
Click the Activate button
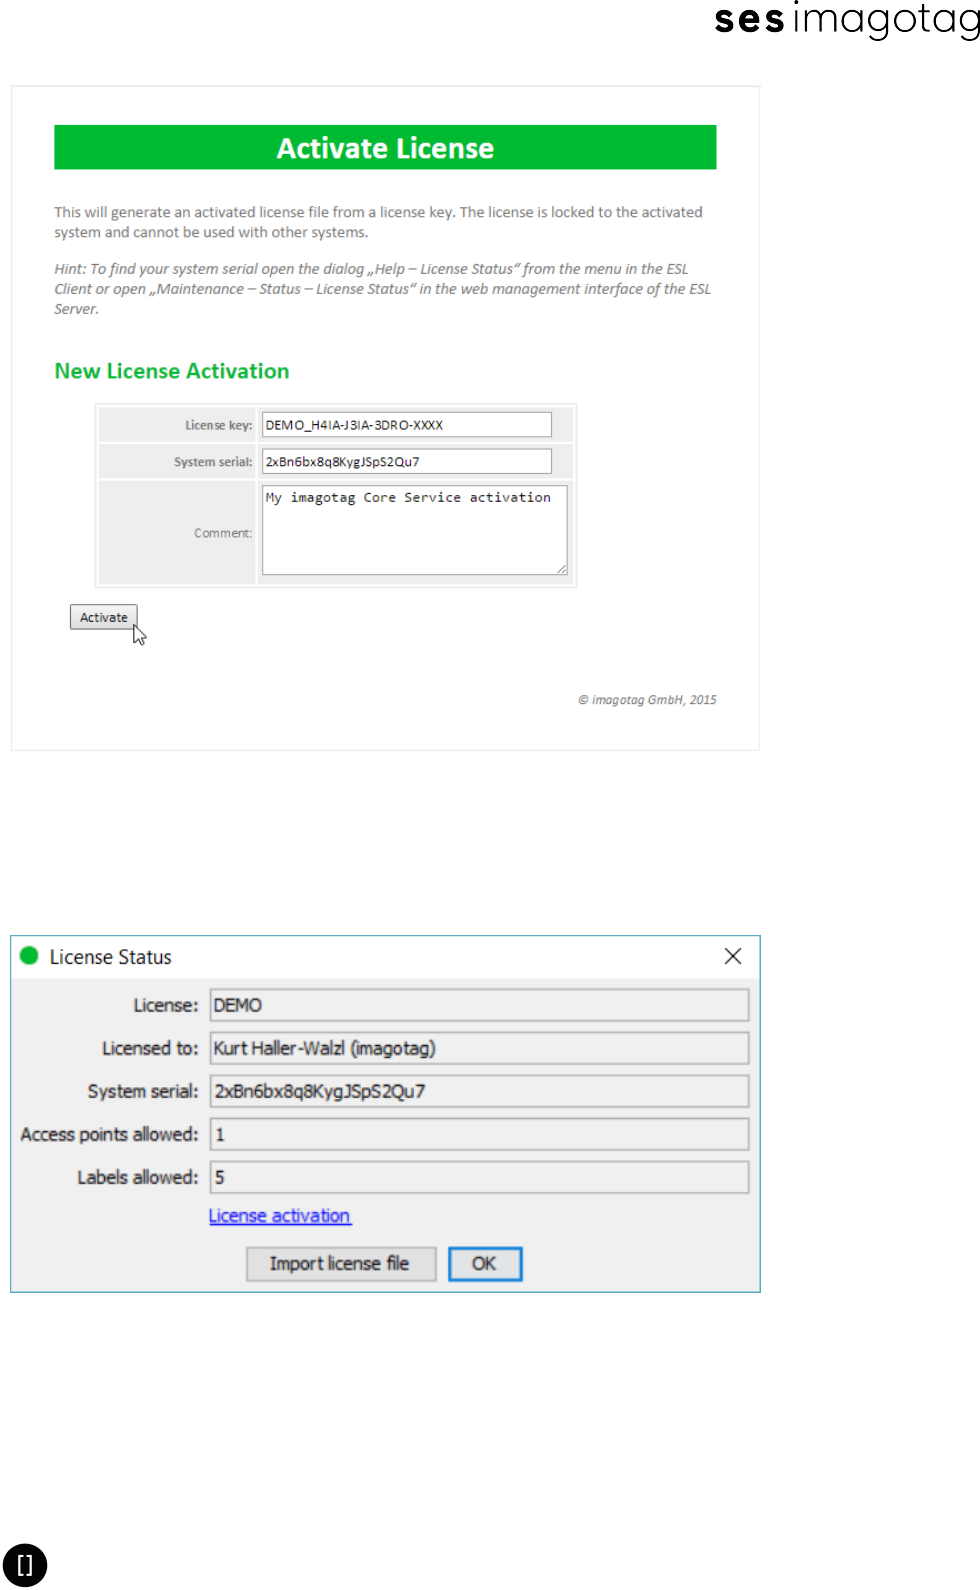103,617
